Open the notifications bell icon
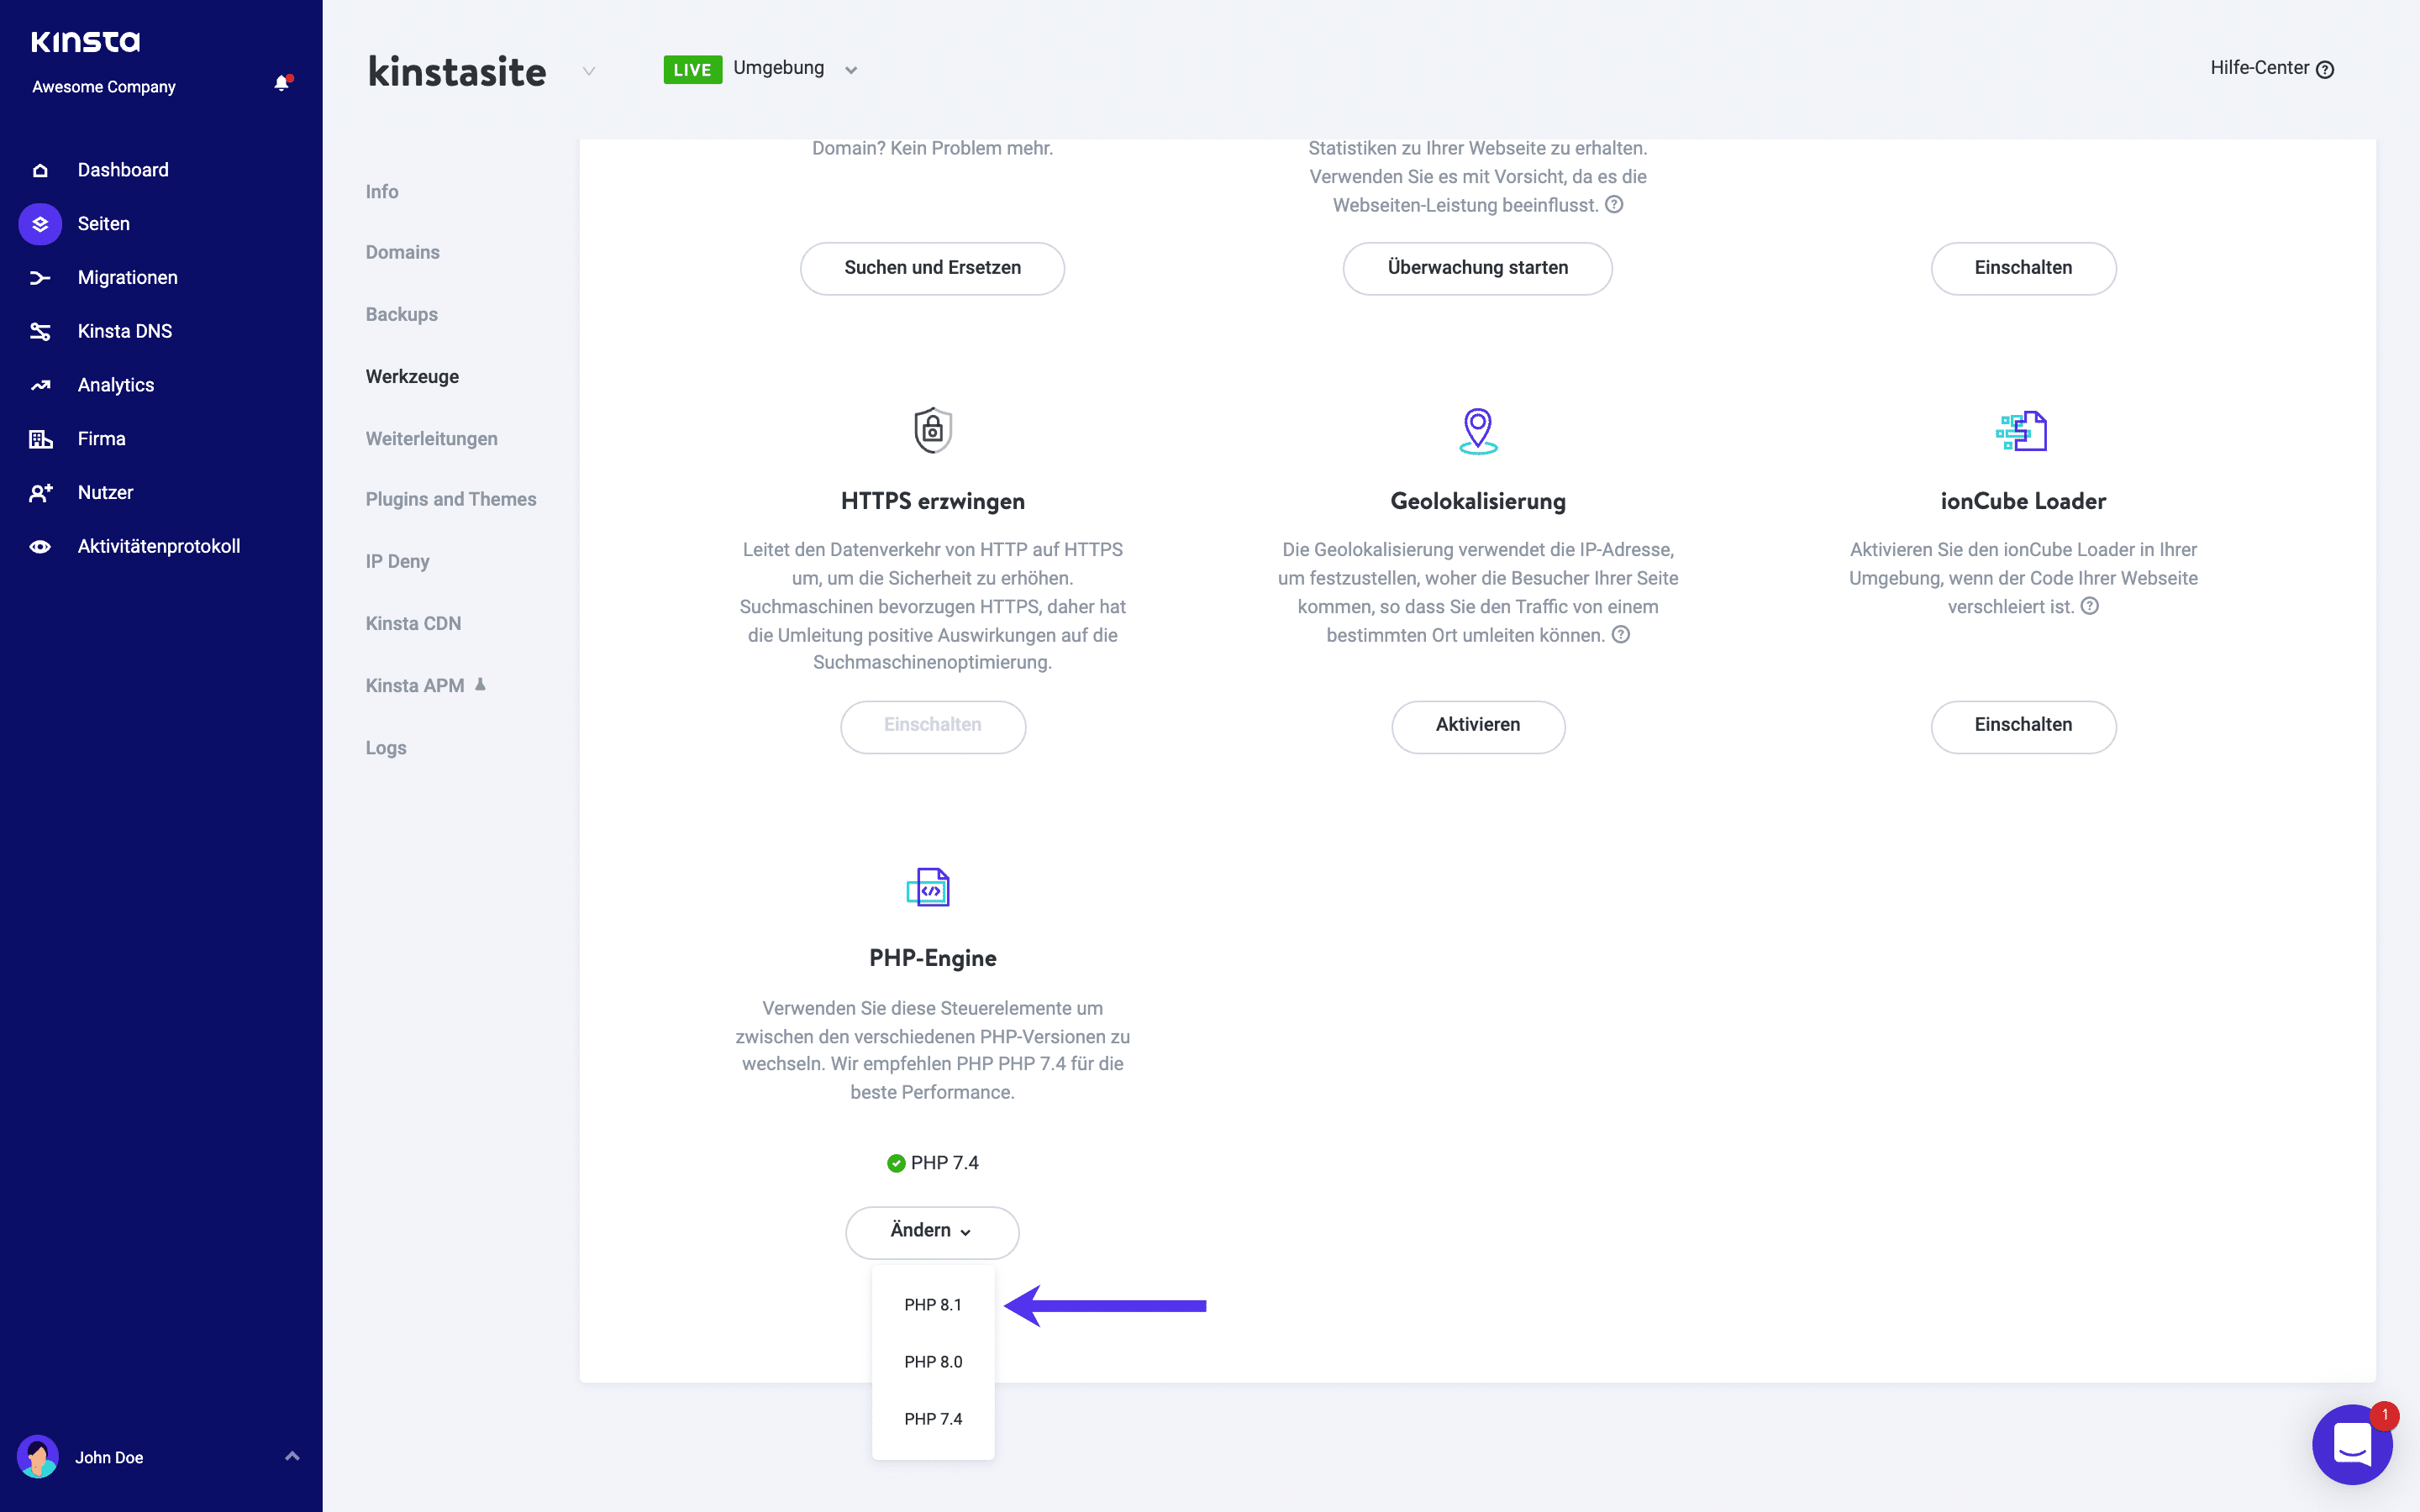The width and height of the screenshot is (2420, 1512). [283, 84]
